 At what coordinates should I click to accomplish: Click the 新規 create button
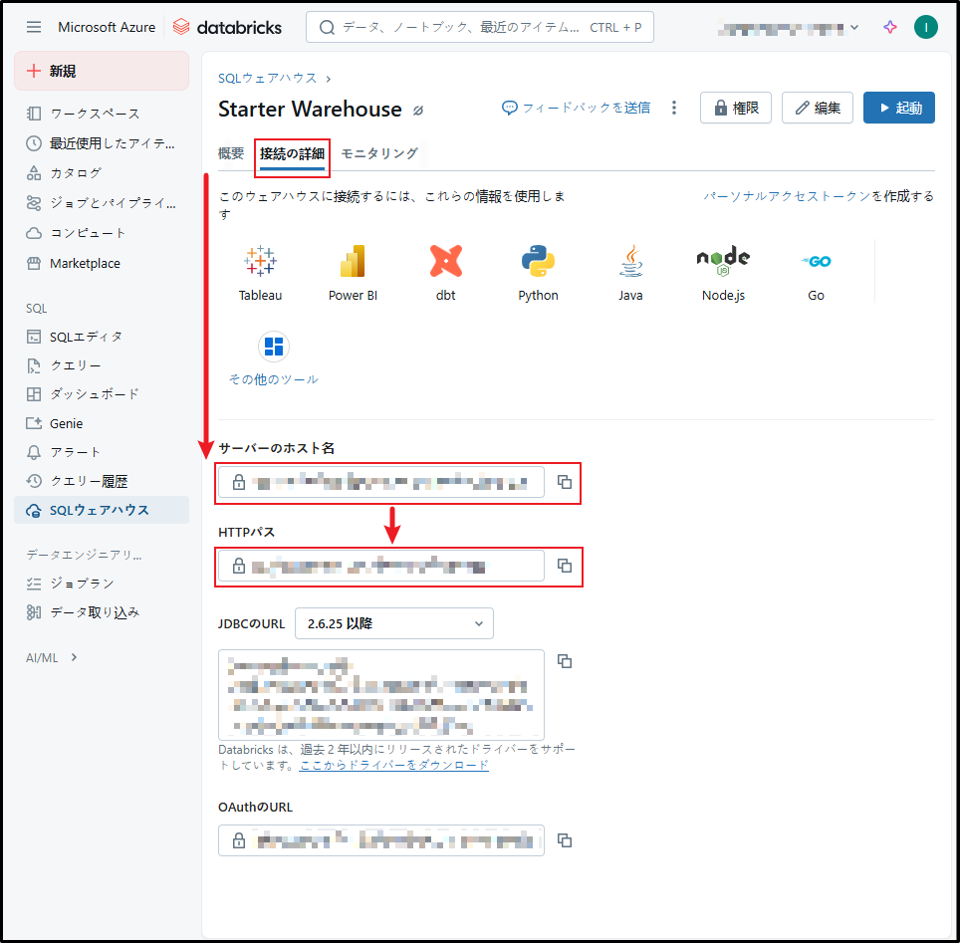[x=102, y=71]
